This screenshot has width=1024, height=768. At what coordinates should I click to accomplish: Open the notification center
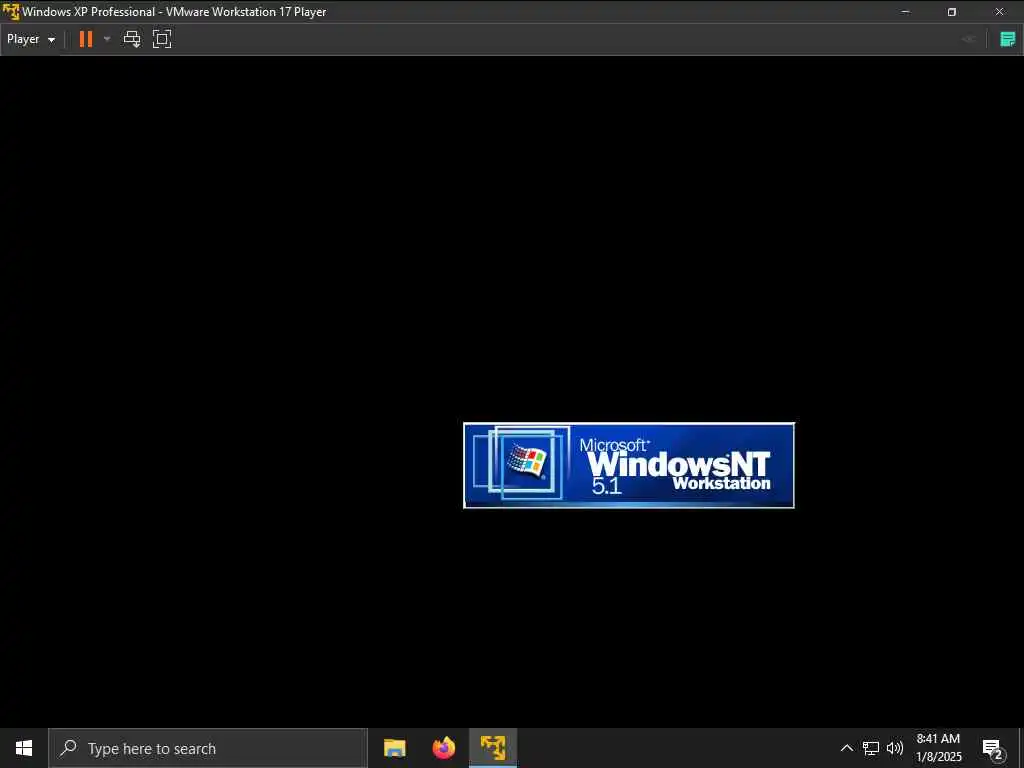click(x=993, y=748)
